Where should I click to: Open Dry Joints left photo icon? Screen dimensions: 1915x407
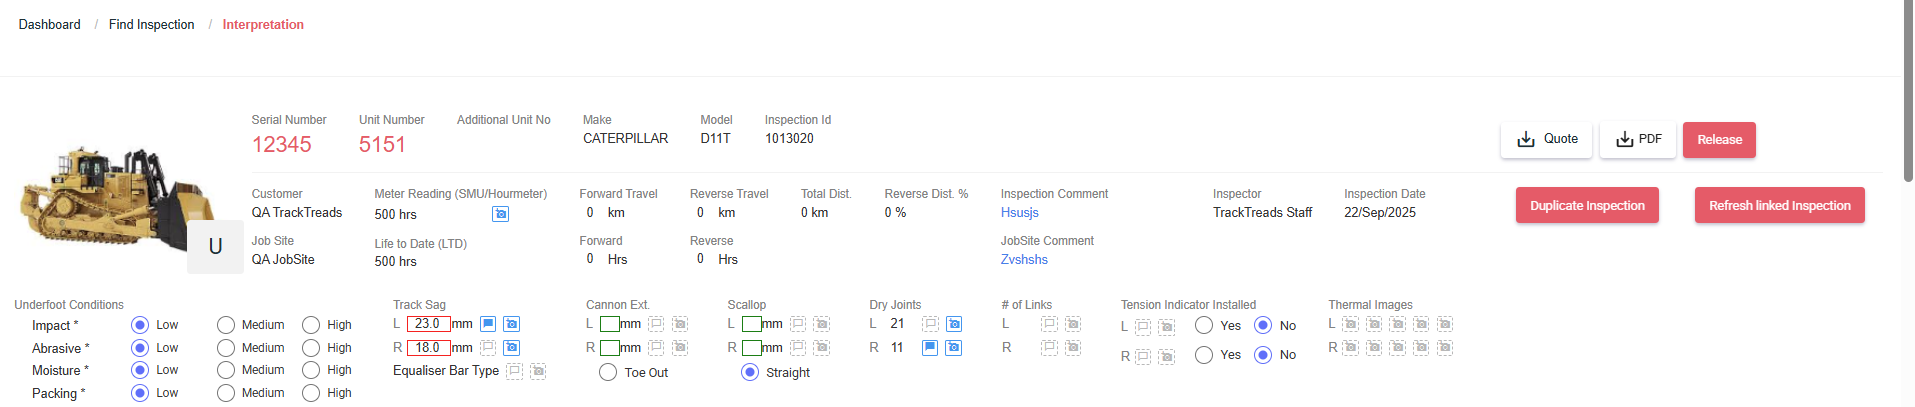[x=954, y=324]
